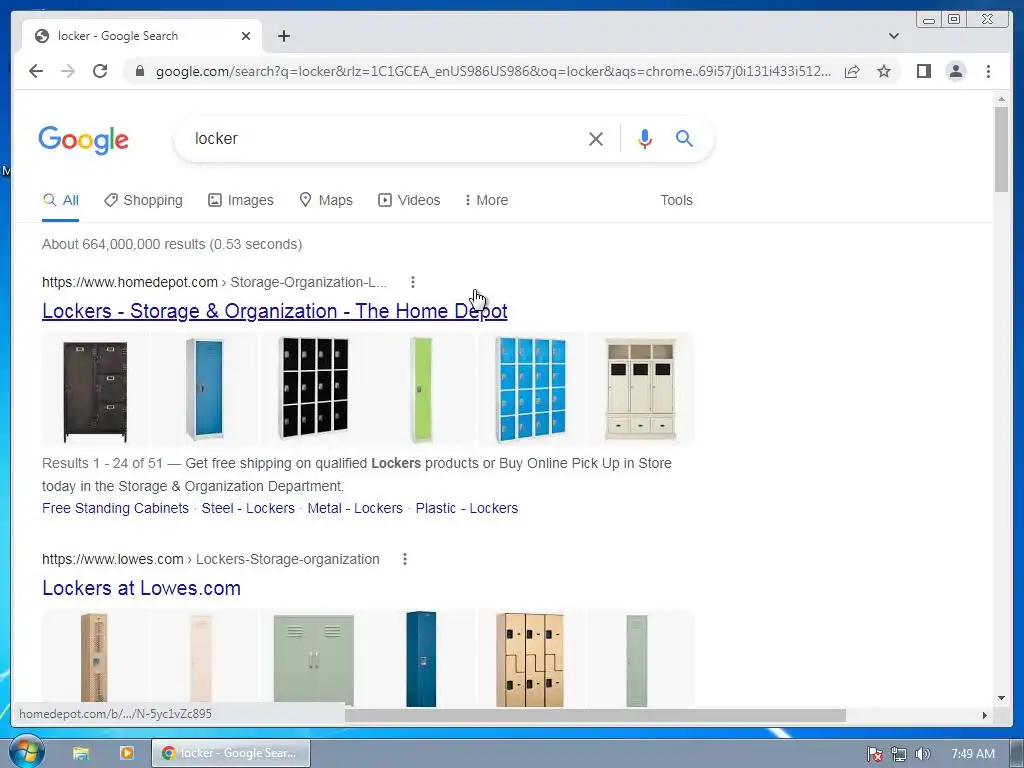Viewport: 1024px width, 768px height.
Task: Click the horizontal scrollbar thumb
Action: [x=595, y=715]
